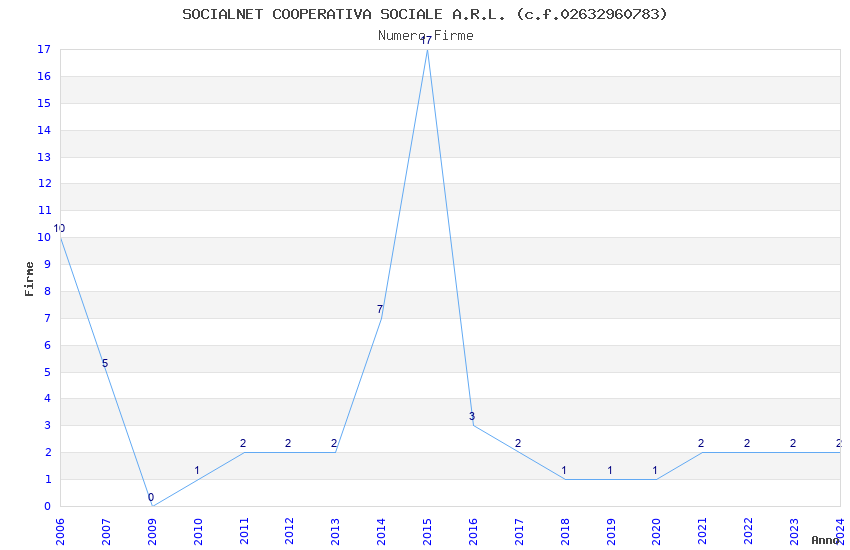Image resolution: width=850 pixels, height=550 pixels.
Task: Click the data label 2 above 2021
Action: [x=701, y=443]
